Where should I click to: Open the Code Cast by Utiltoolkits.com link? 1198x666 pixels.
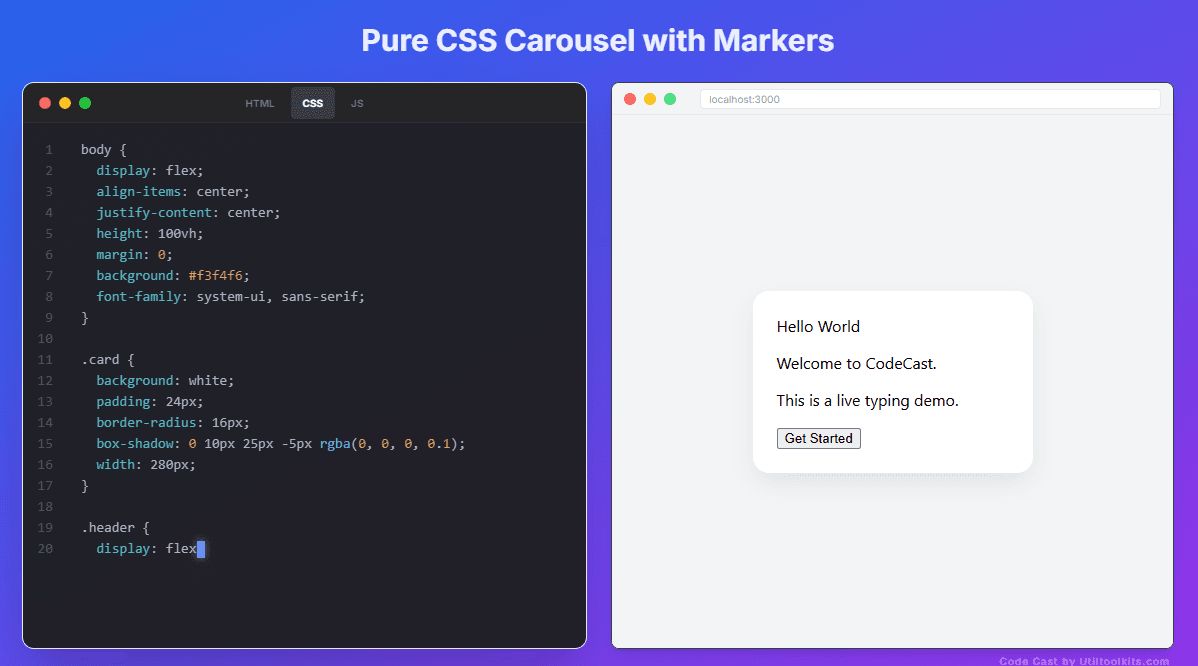click(1087, 660)
